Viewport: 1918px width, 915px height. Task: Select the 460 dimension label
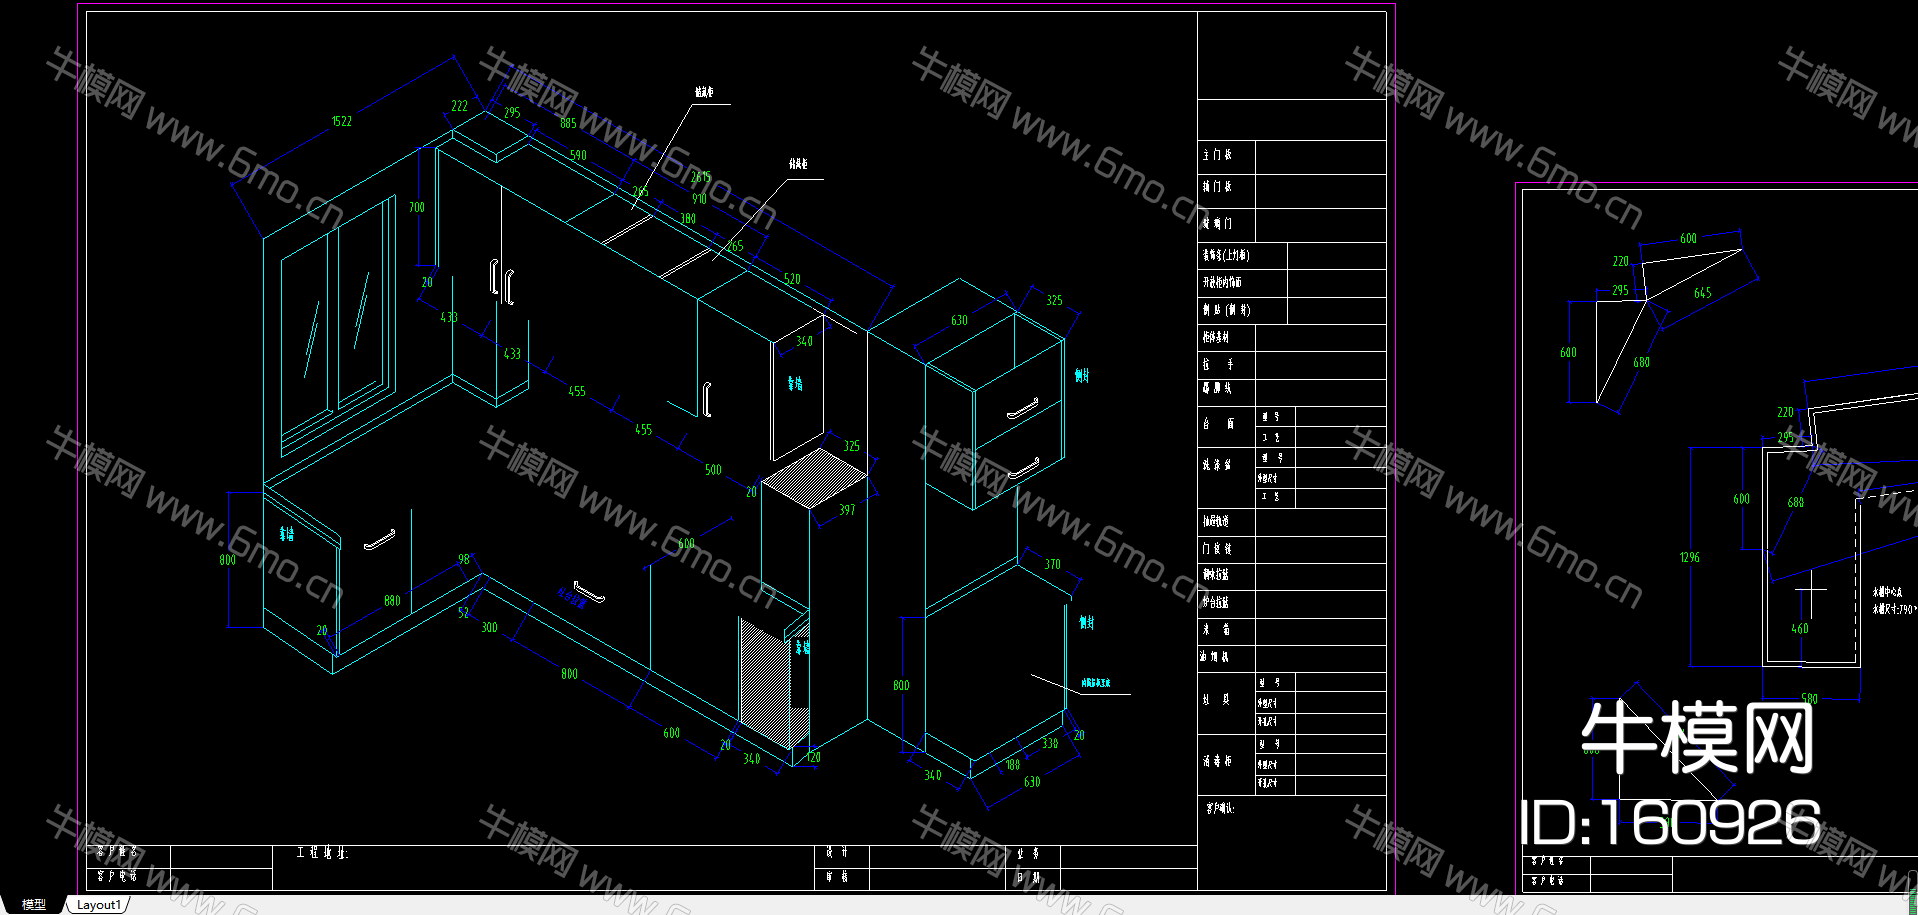point(1799,629)
